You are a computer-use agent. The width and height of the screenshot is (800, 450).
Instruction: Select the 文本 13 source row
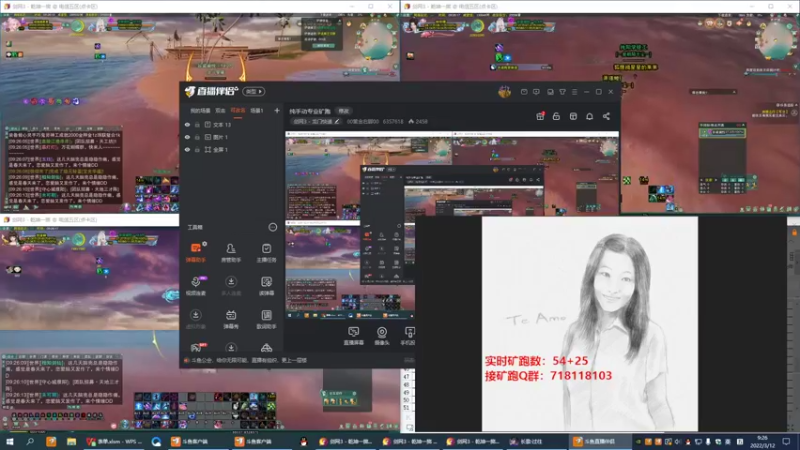(231, 124)
